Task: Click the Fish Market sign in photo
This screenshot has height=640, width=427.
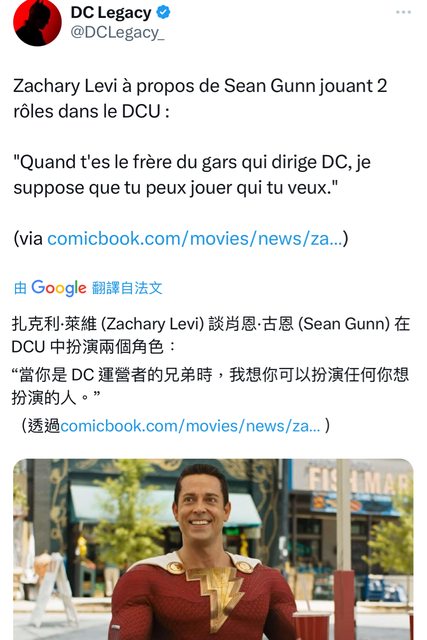Action: (x=359, y=482)
